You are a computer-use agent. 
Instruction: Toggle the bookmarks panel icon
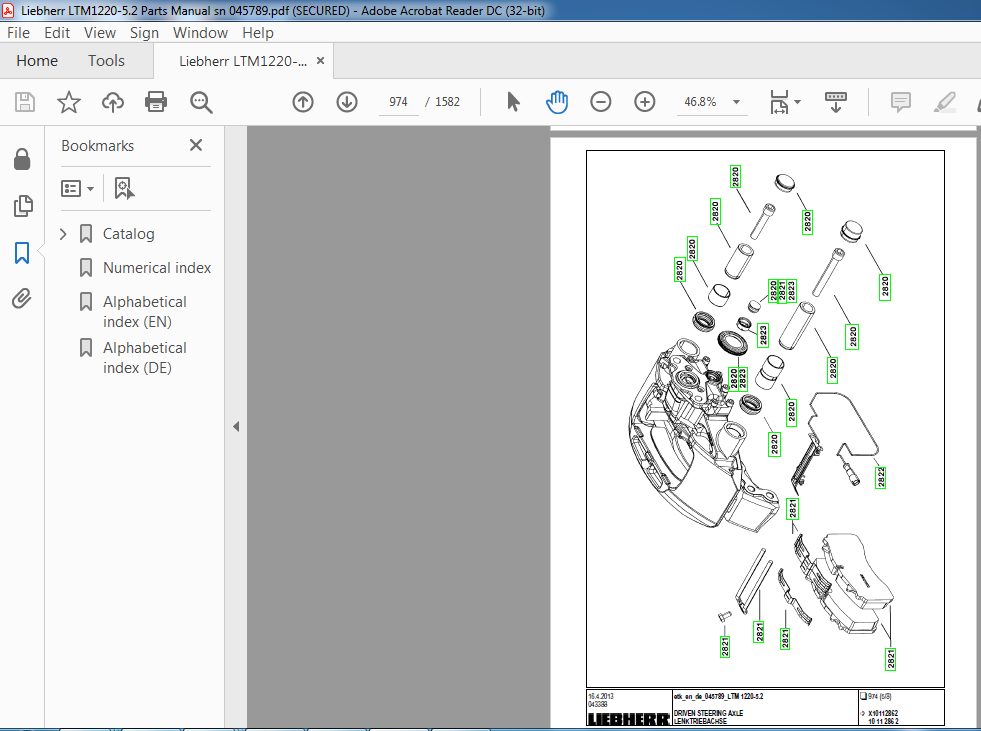pos(22,253)
